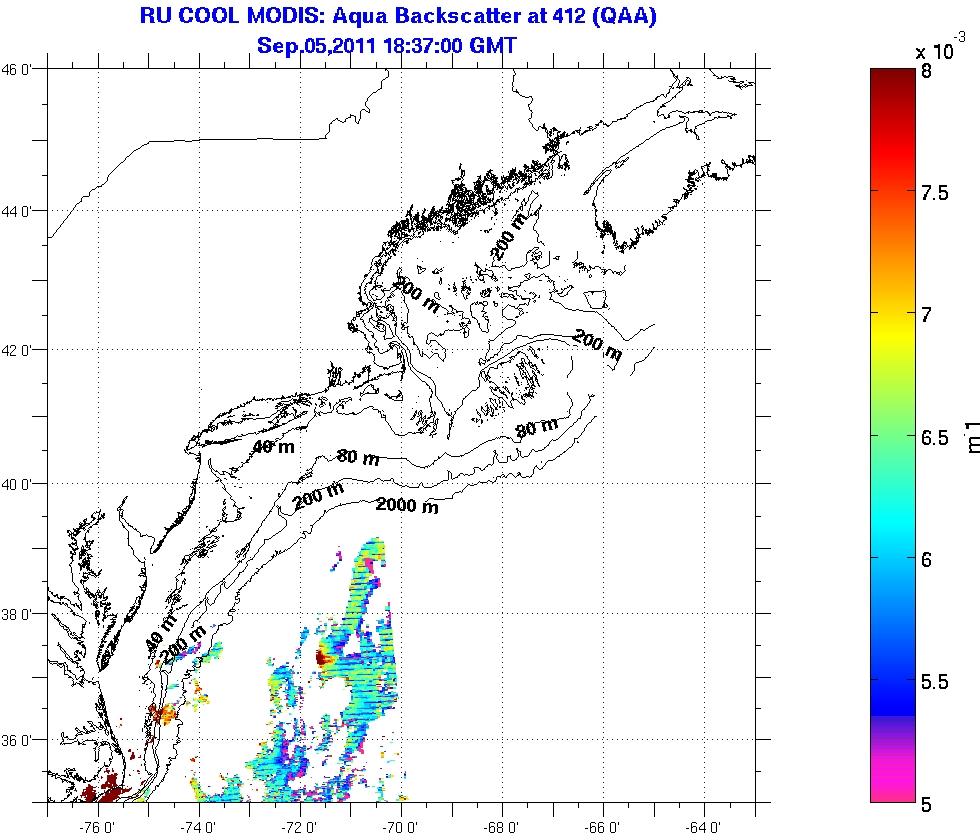The image size is (980, 840).
Task: Click the latitude label "38 0'"
Action: tap(16, 614)
